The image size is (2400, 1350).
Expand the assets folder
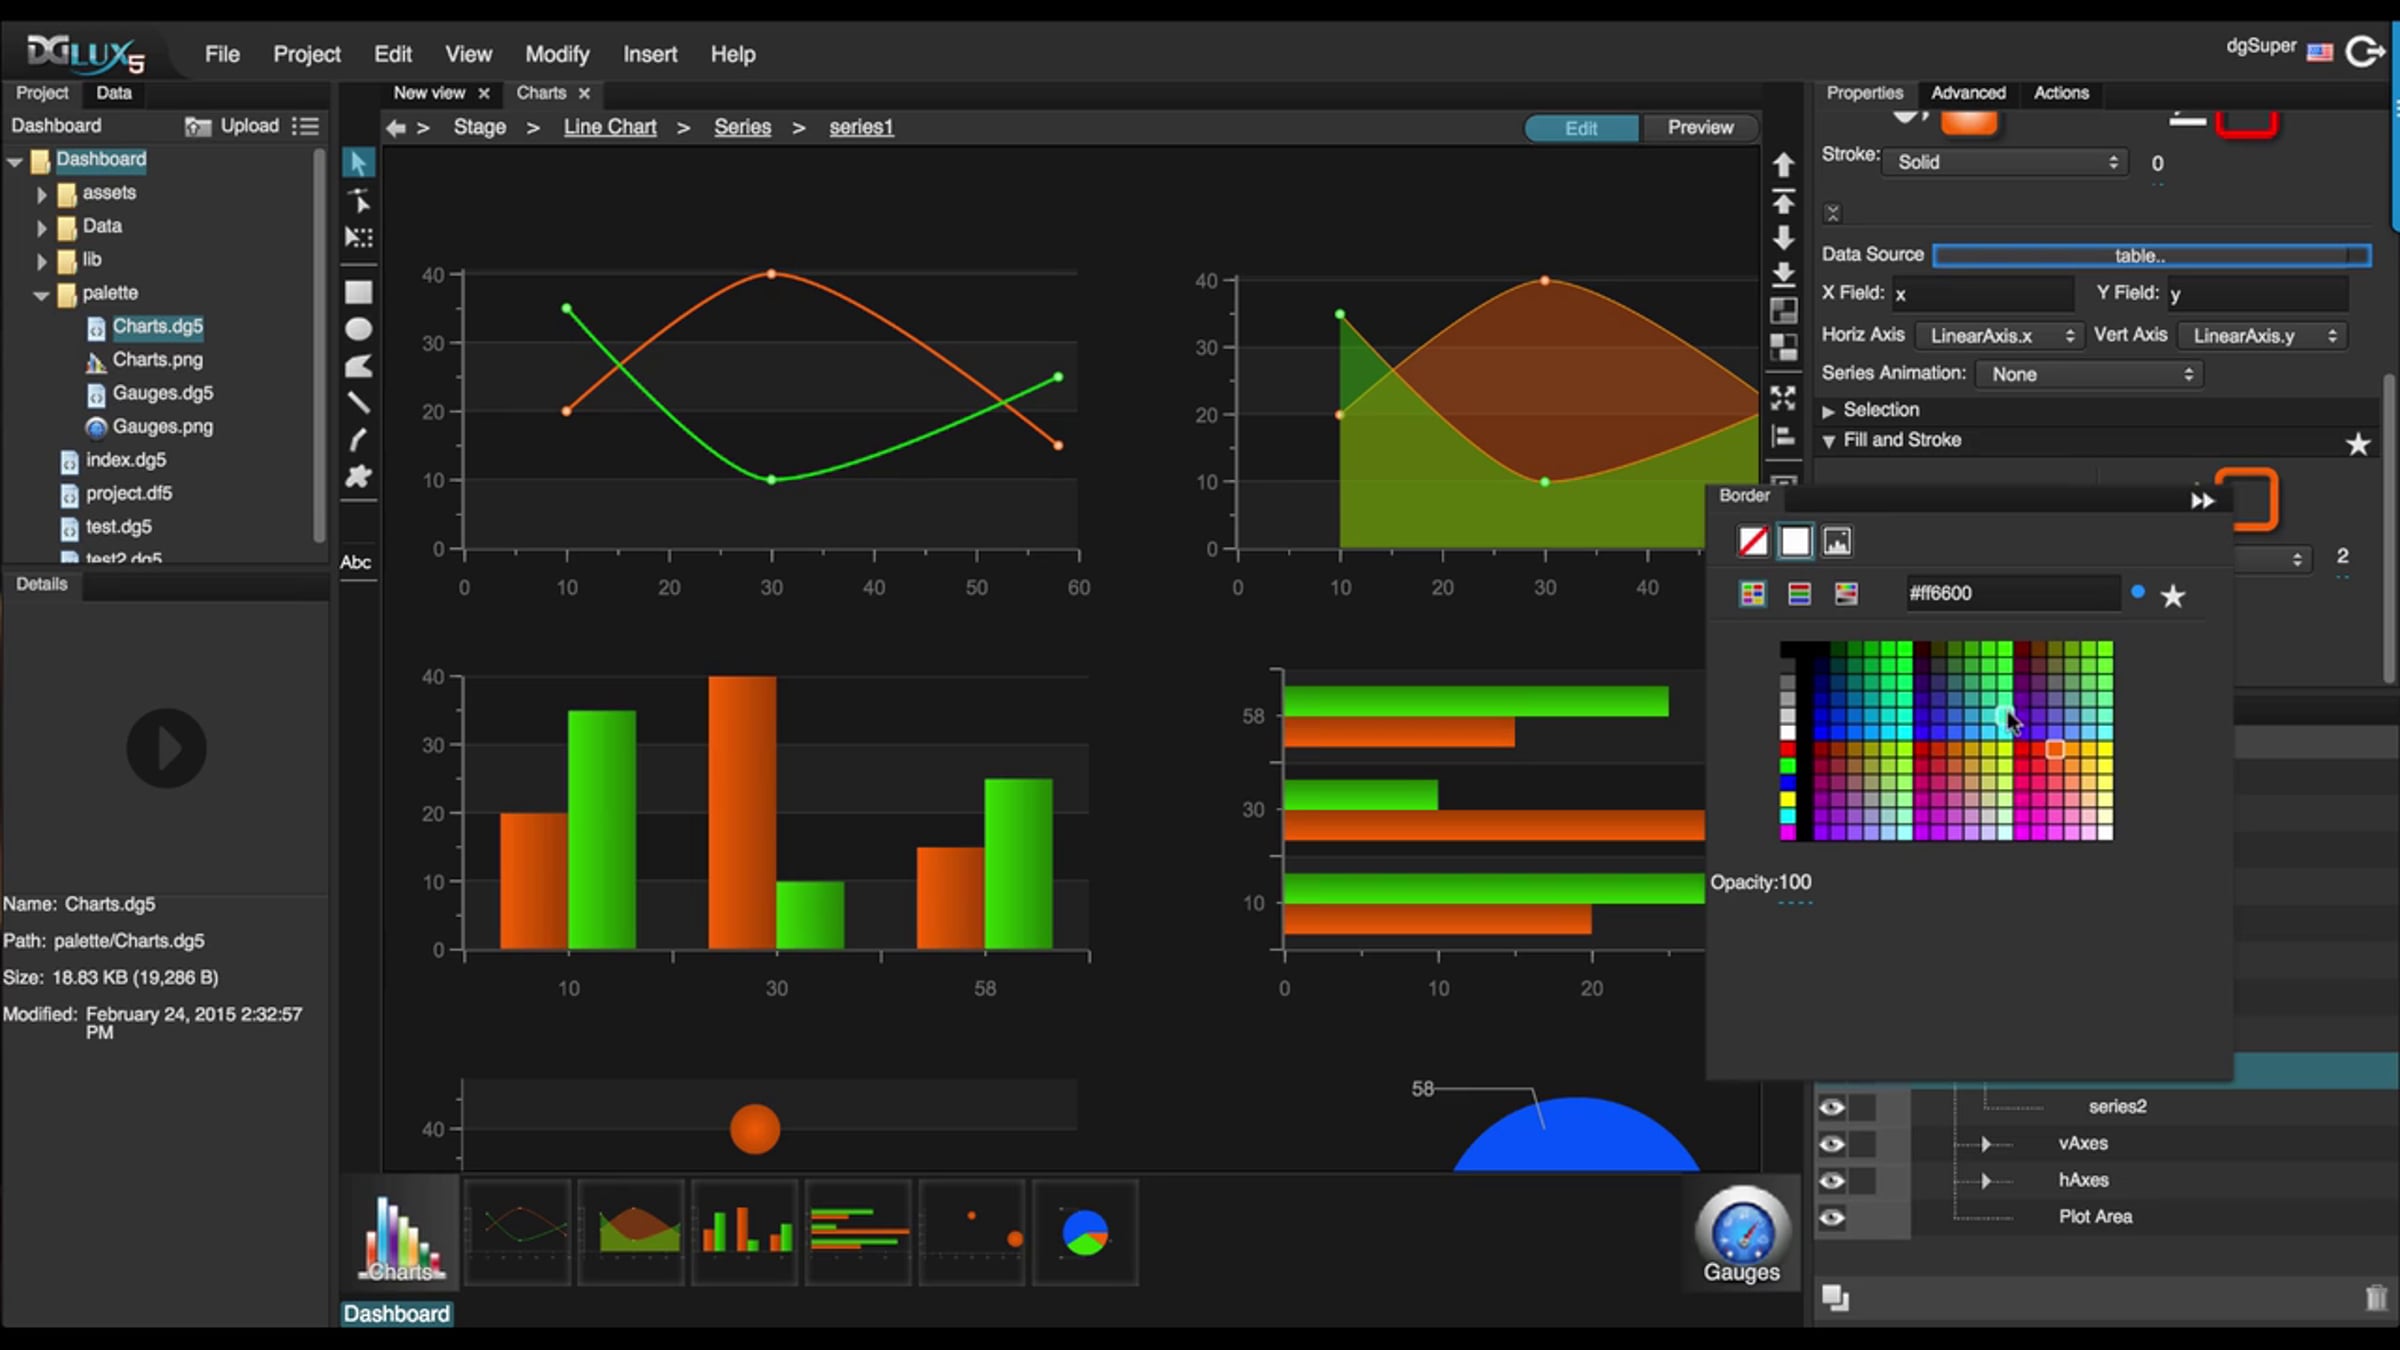pos(41,194)
